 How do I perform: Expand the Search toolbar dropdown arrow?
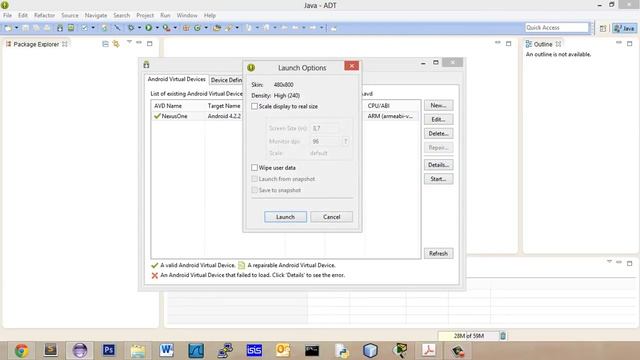coord(237,28)
